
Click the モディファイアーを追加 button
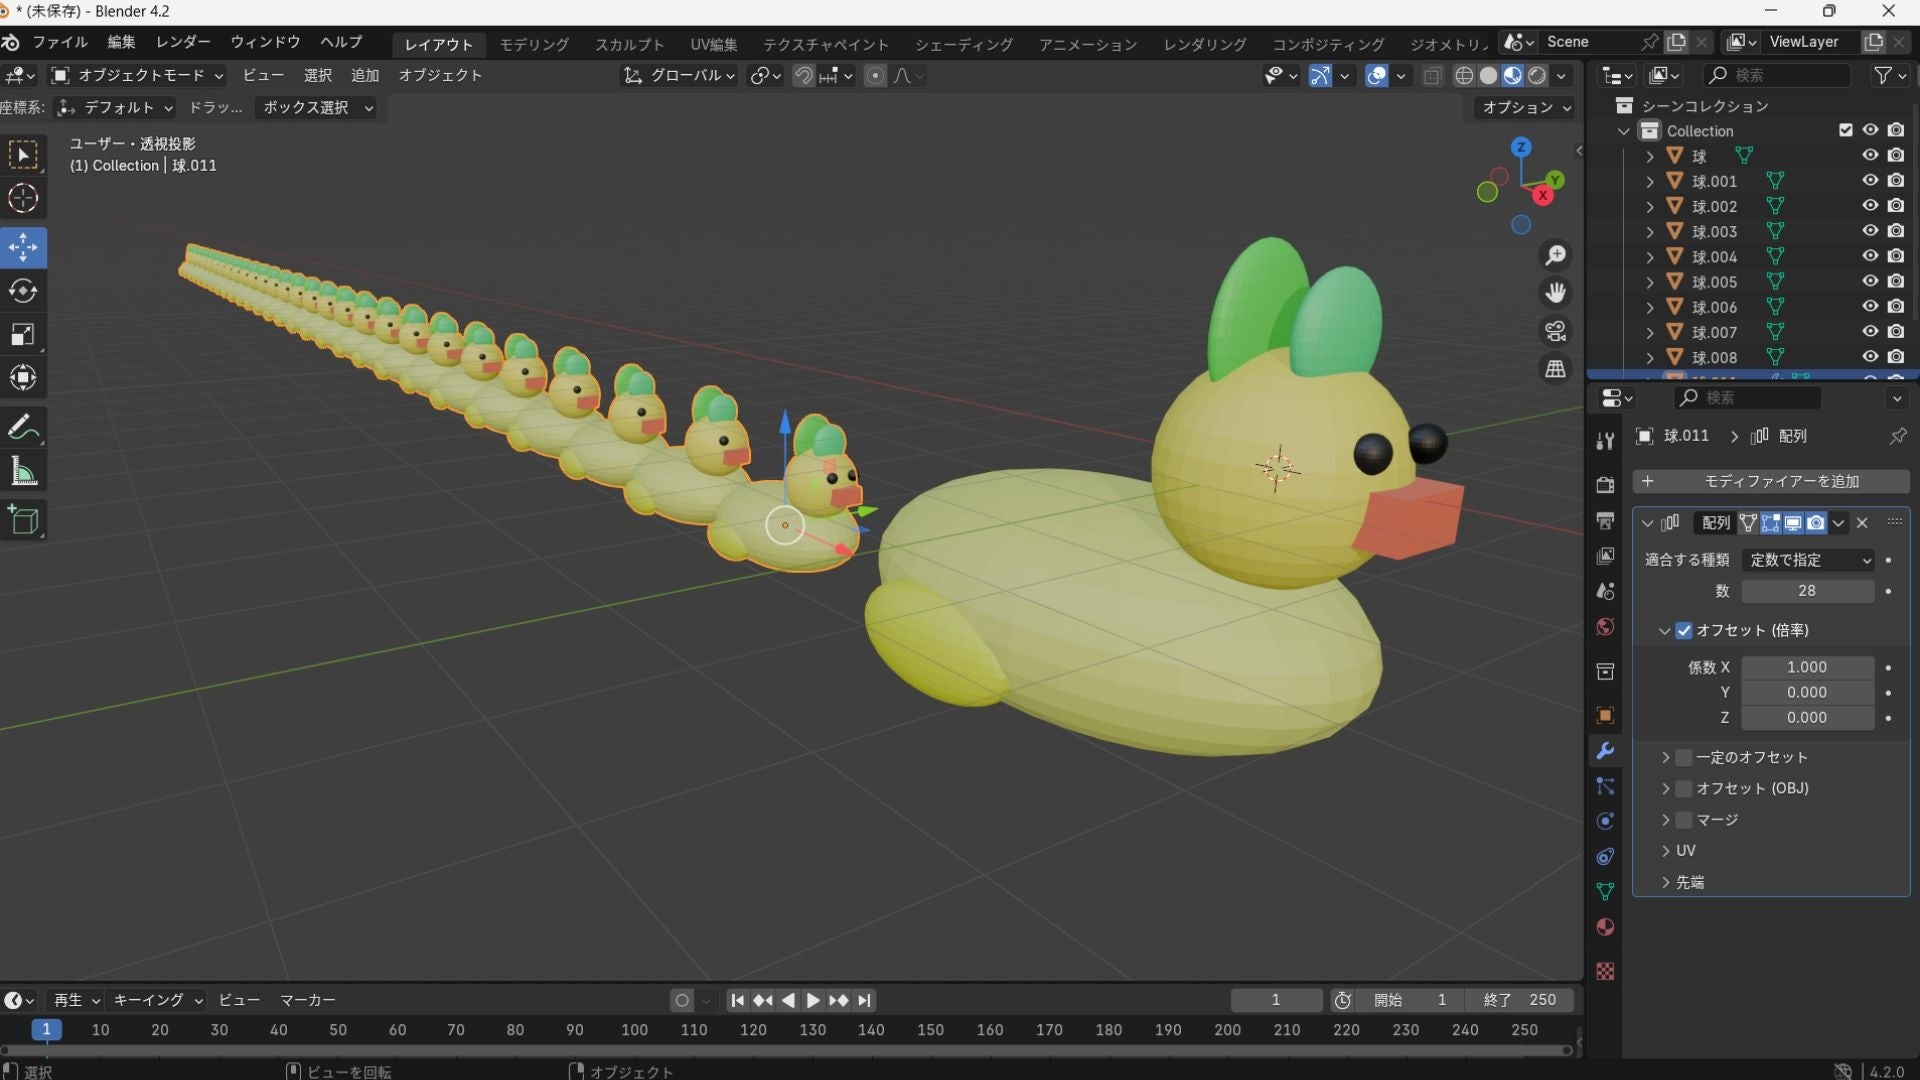coord(1770,481)
